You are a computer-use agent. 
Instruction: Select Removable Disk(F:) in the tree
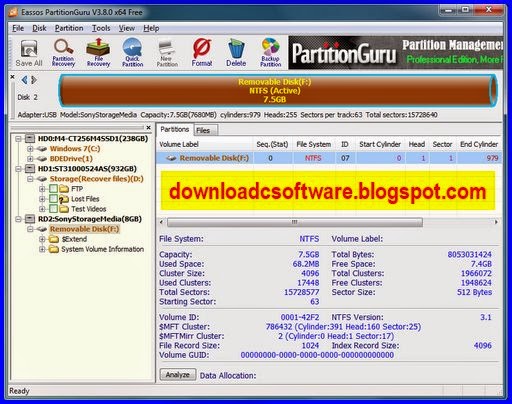(x=84, y=229)
